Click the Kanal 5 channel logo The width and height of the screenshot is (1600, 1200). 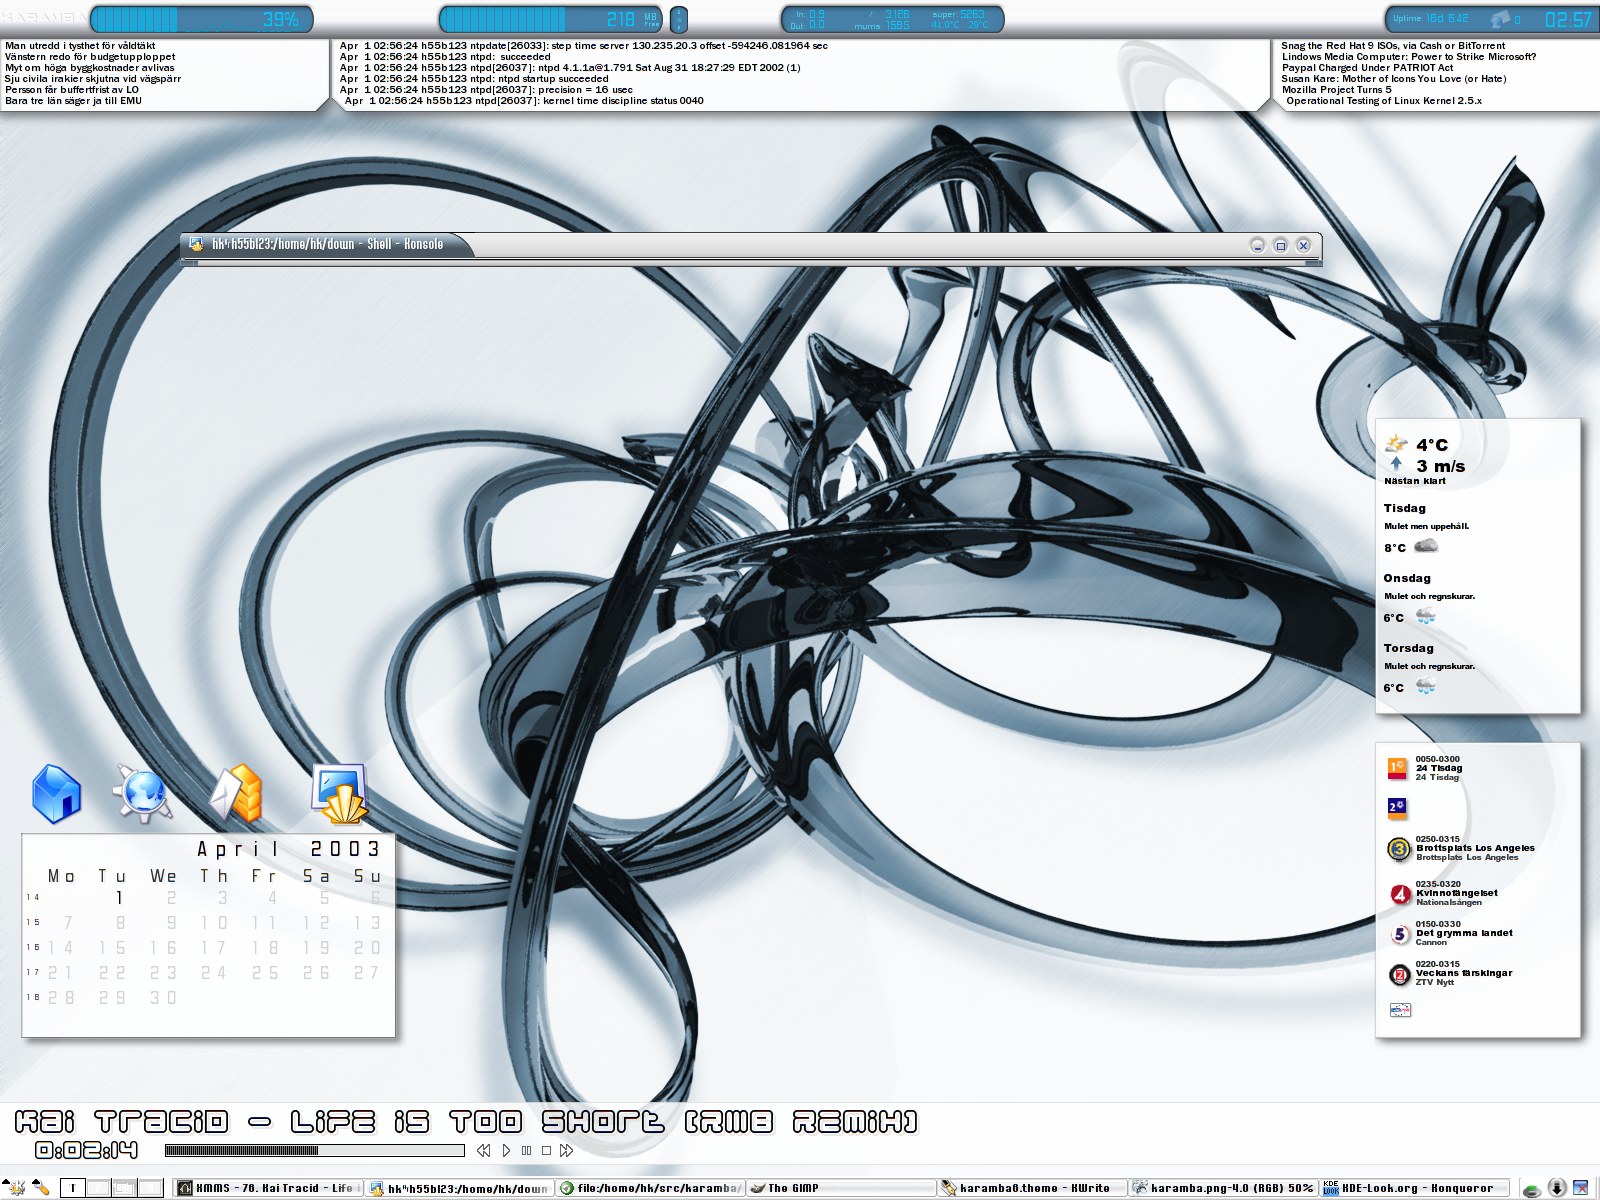click(1400, 934)
